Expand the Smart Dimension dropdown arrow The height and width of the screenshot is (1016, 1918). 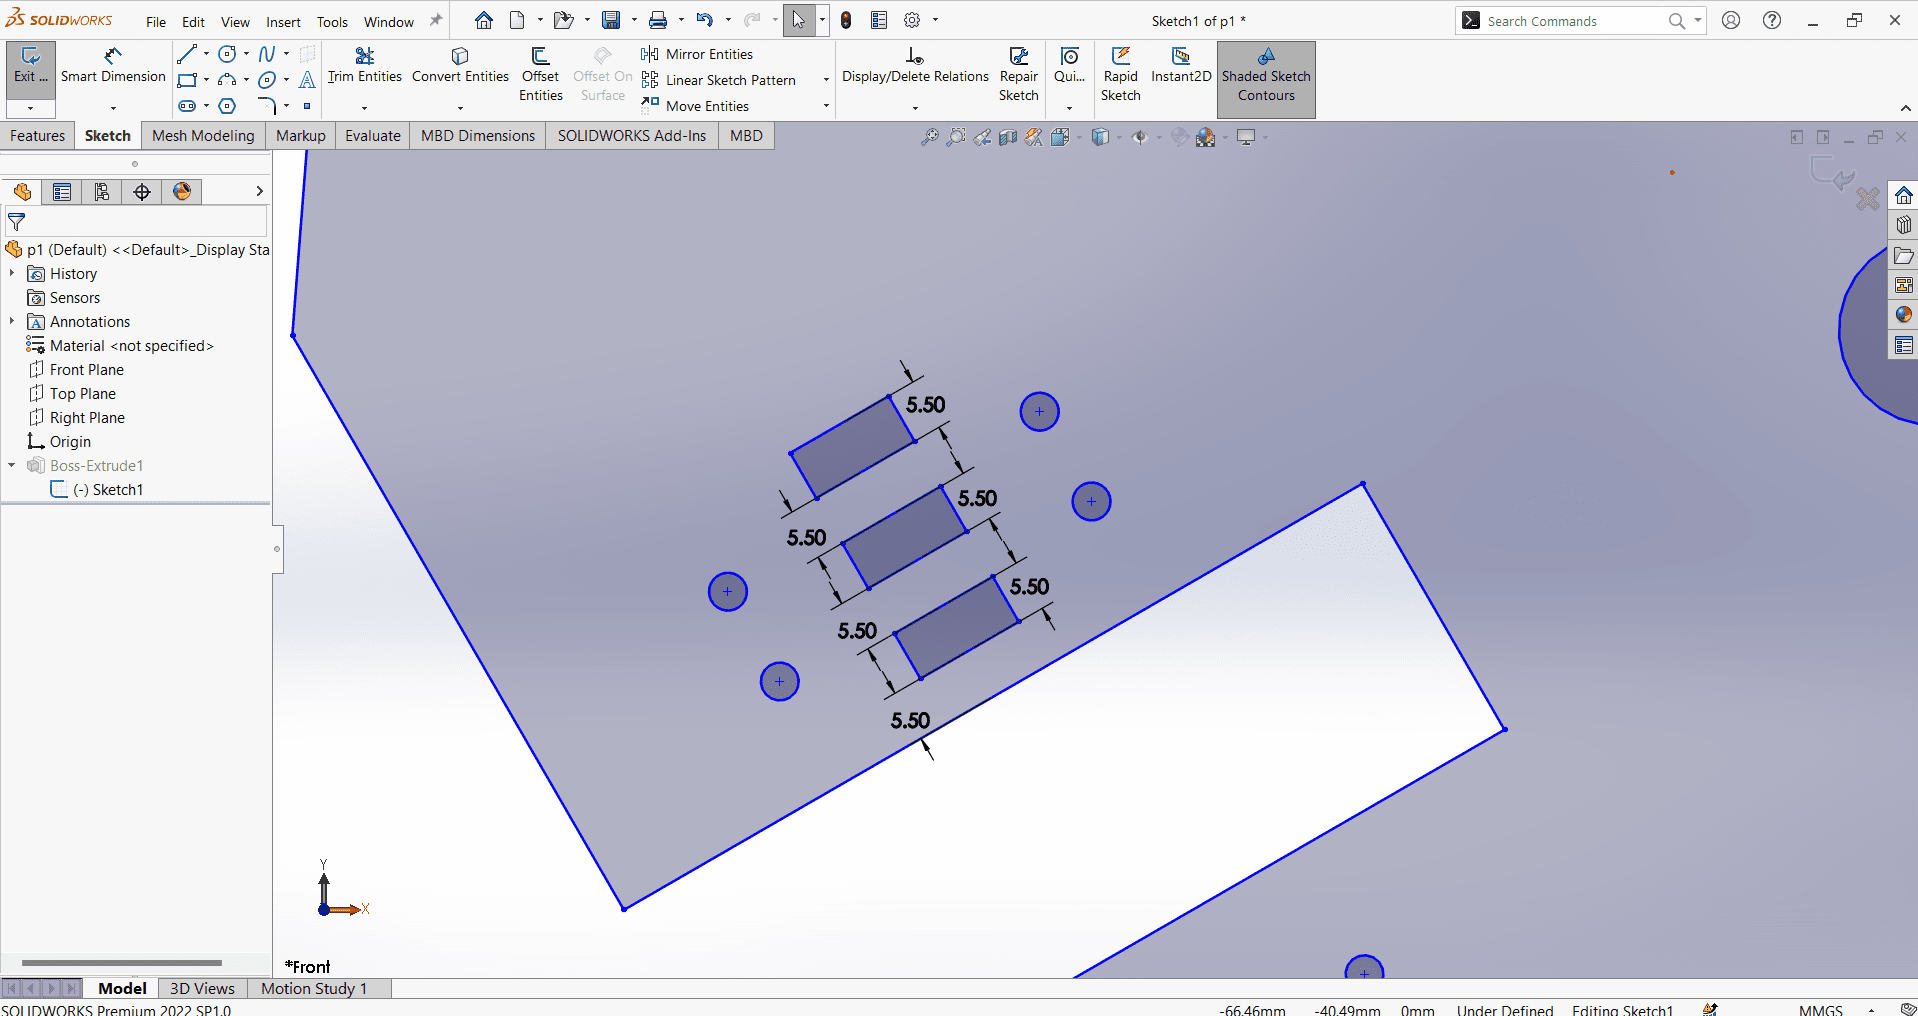113,107
